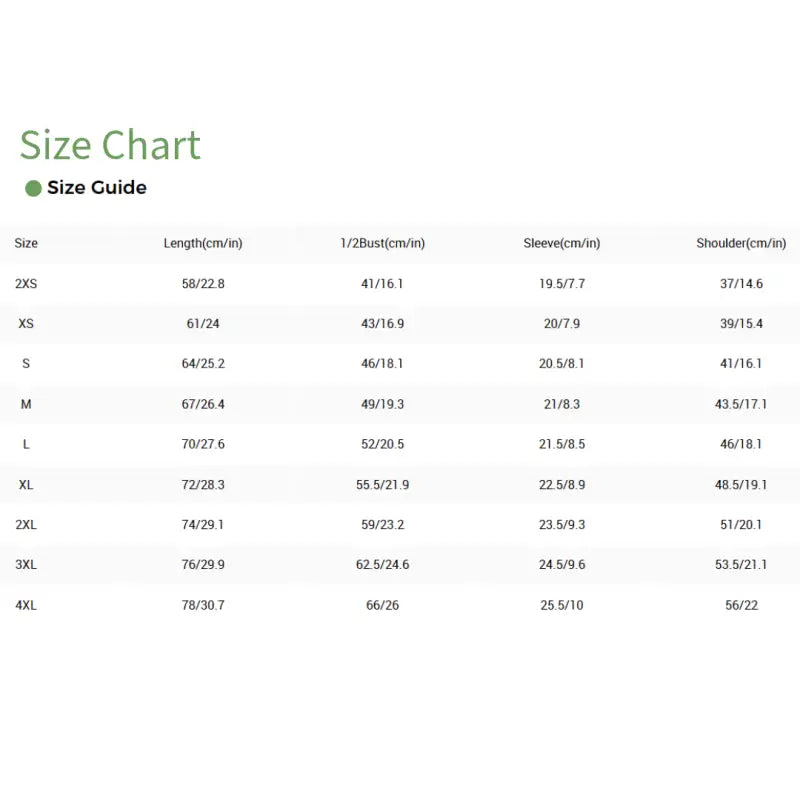
Task: Click the 62.5/24.6 bust cell
Action: [x=382, y=565]
